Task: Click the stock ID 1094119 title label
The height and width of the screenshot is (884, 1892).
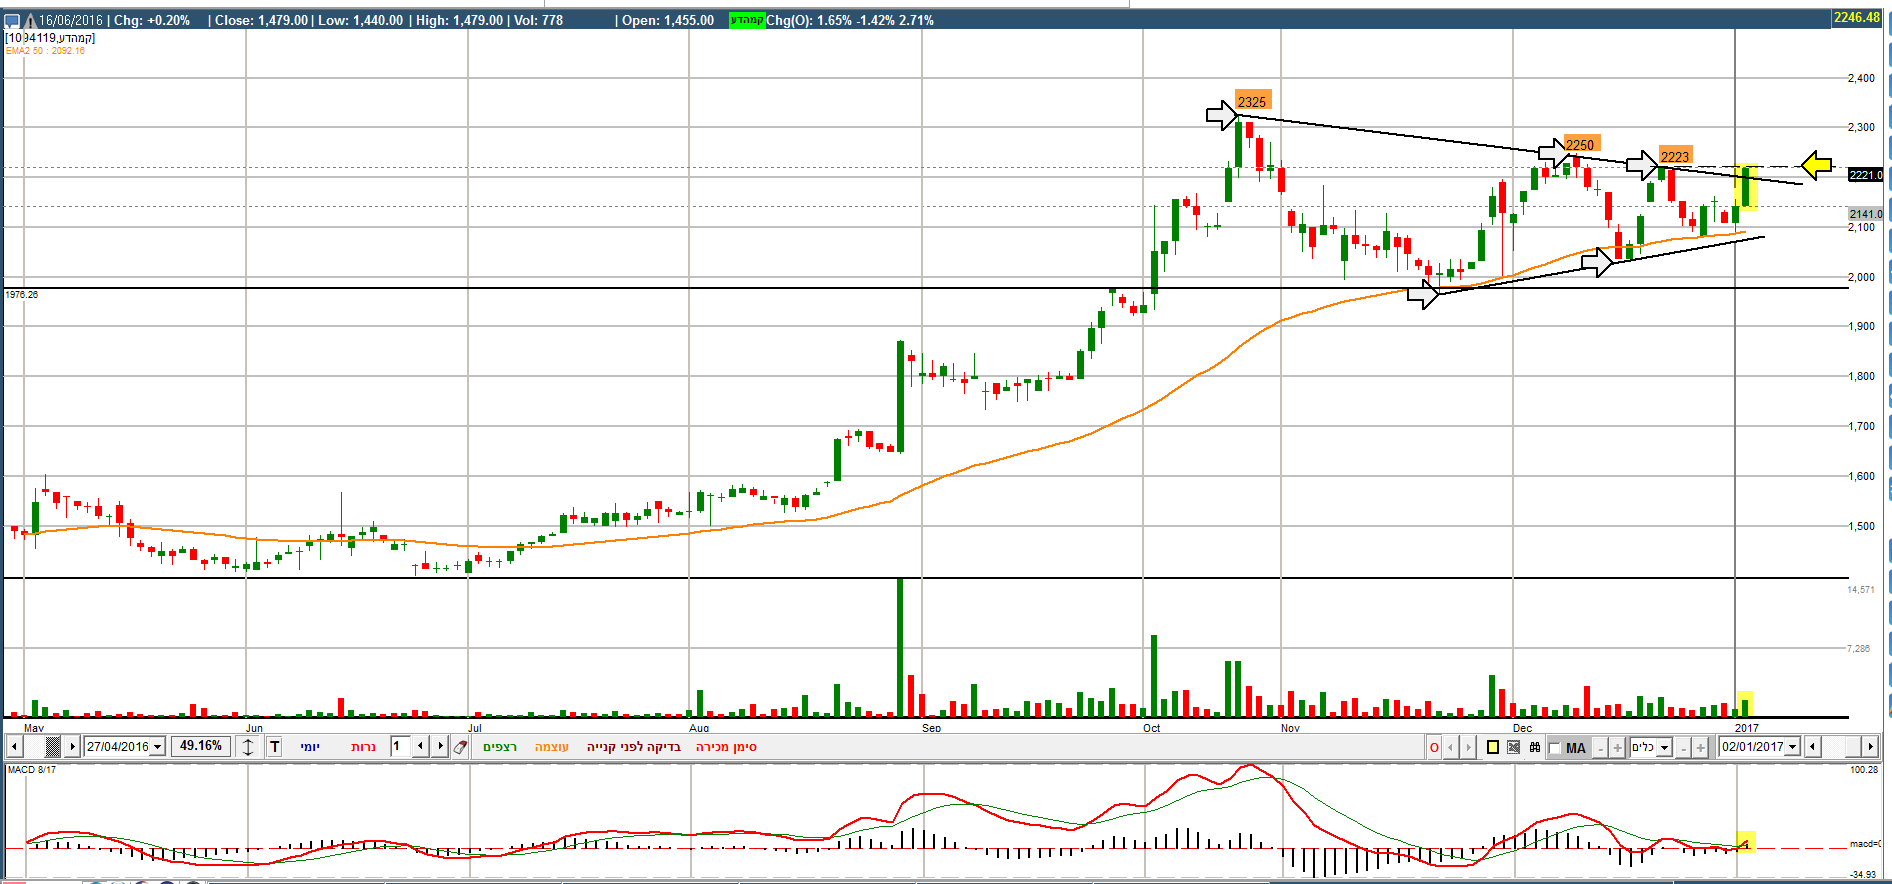Action: pos(50,38)
